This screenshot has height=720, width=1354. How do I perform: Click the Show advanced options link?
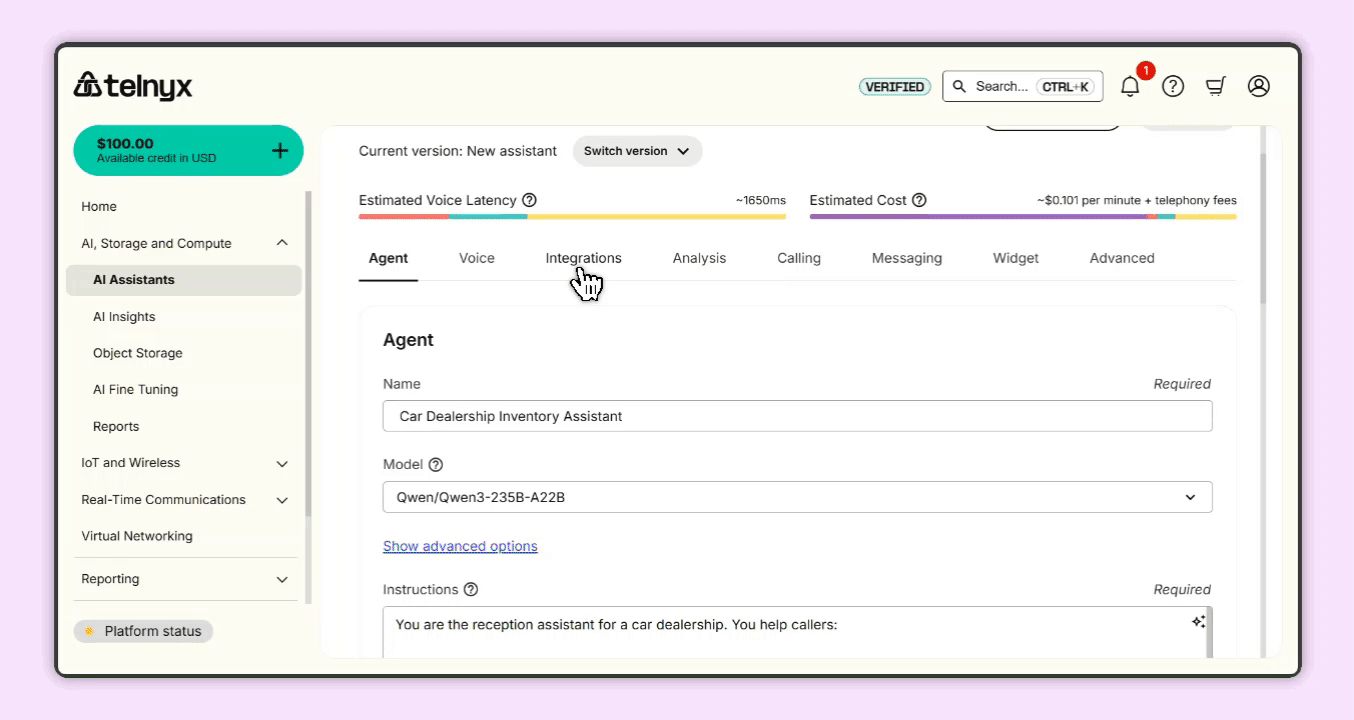pyautogui.click(x=460, y=546)
